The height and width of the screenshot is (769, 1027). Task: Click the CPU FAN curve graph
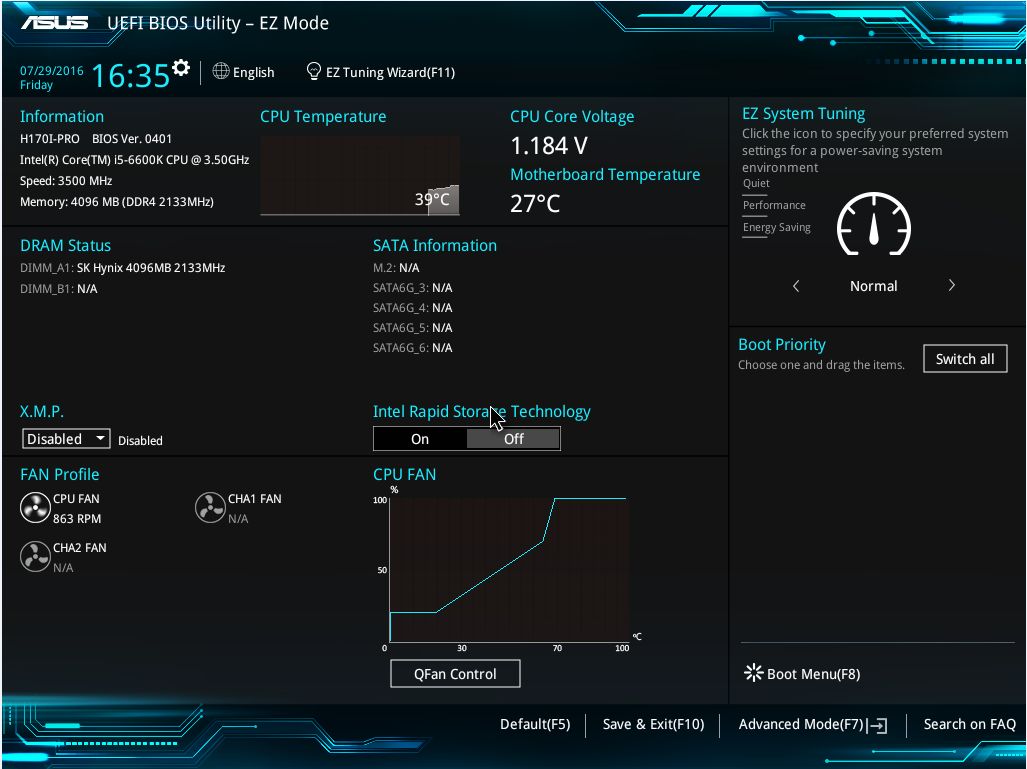click(508, 569)
